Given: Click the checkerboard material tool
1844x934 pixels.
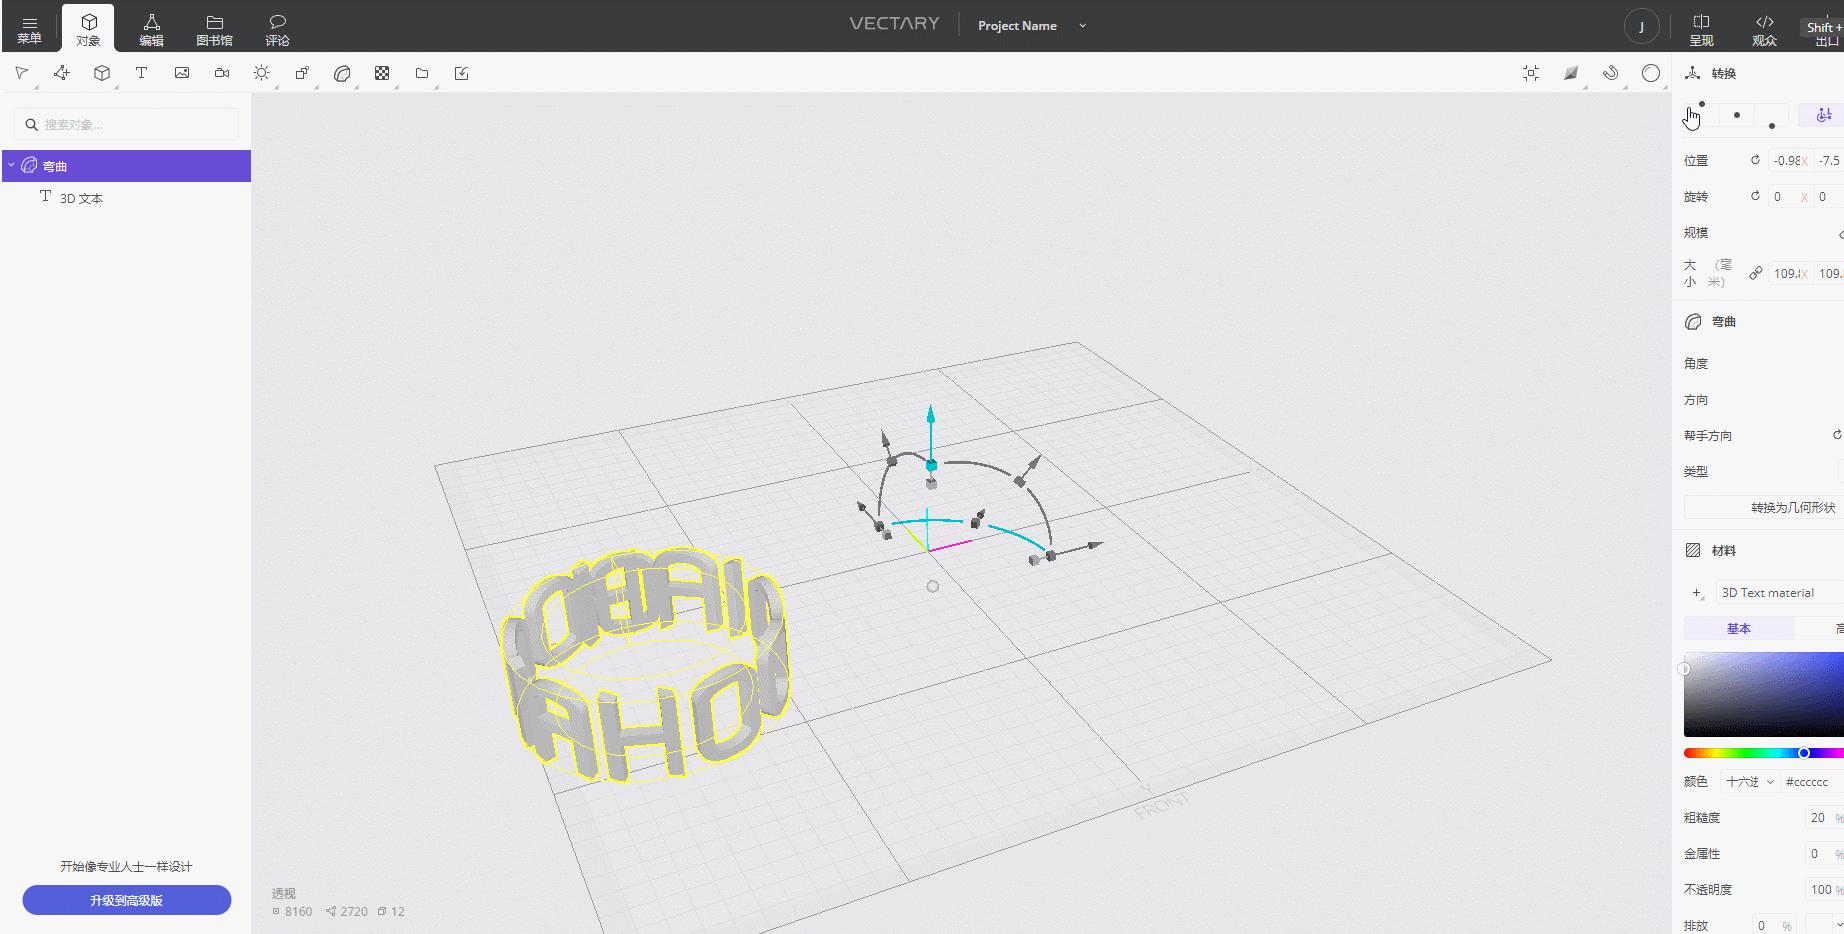Looking at the screenshot, I should pyautogui.click(x=382, y=73).
